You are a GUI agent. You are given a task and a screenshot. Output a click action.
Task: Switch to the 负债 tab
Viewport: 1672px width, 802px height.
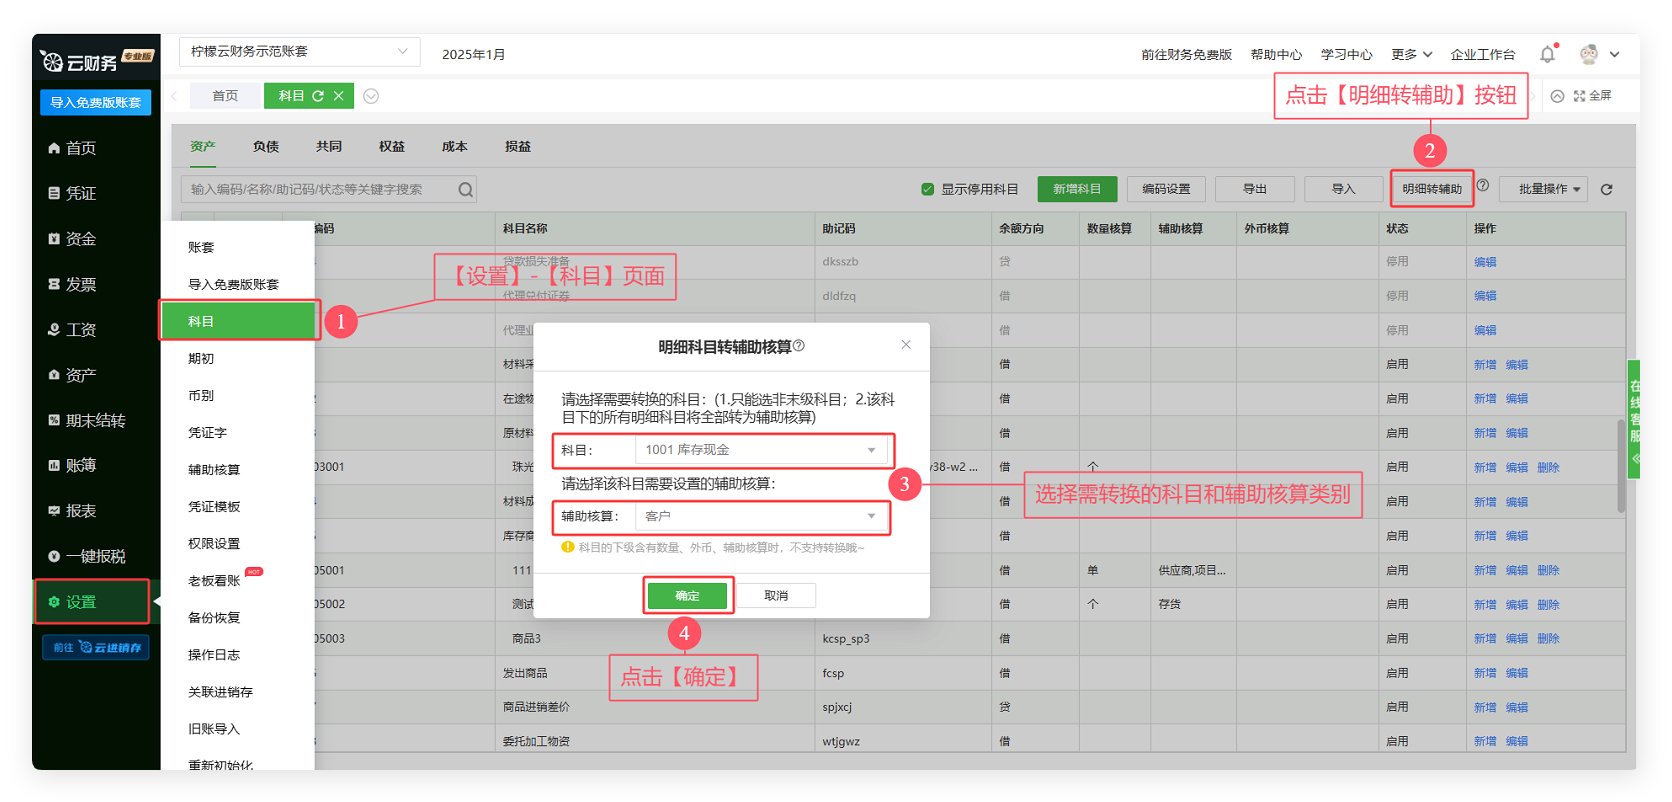266,147
